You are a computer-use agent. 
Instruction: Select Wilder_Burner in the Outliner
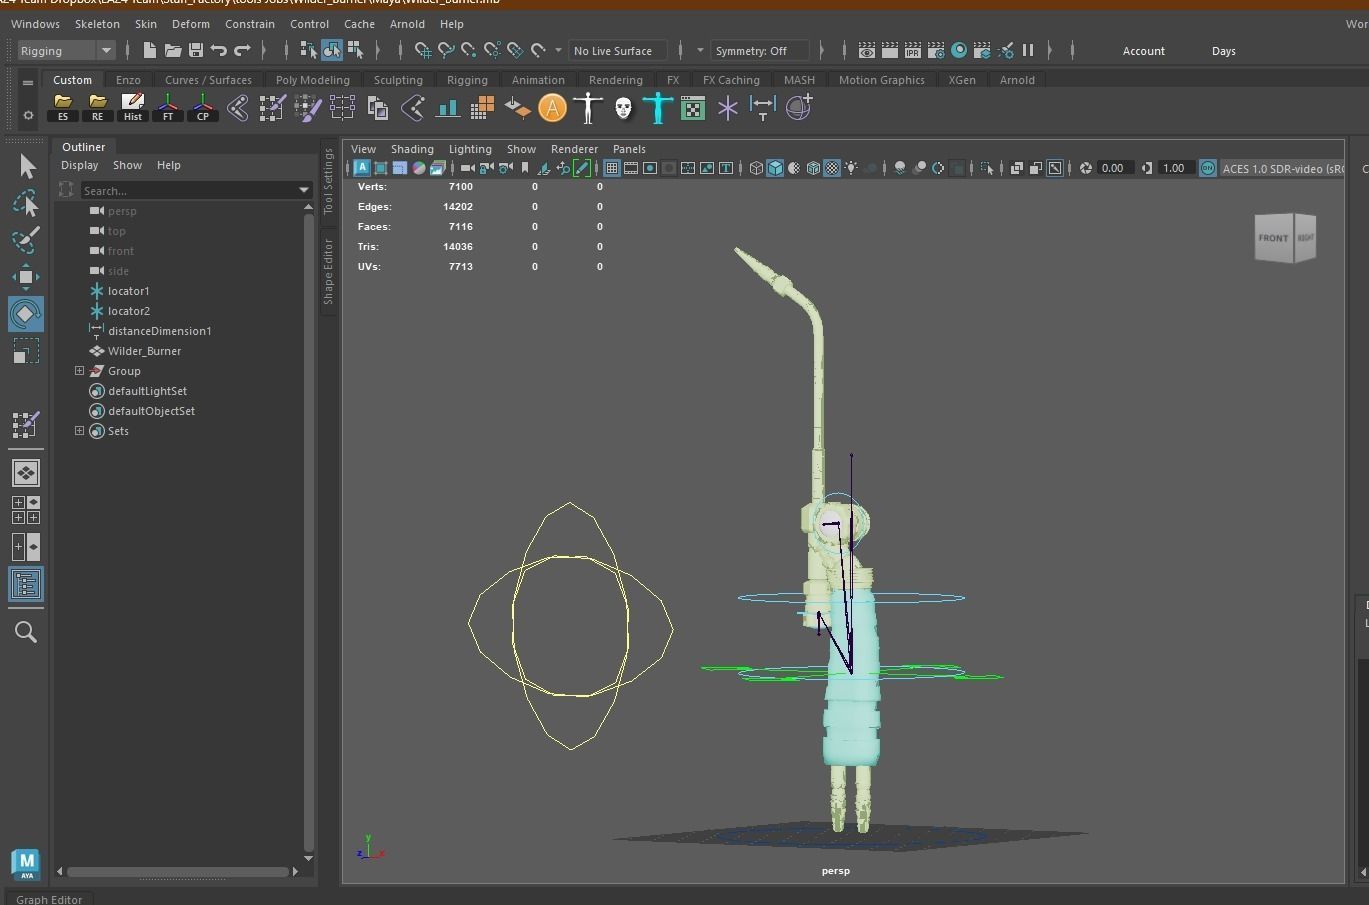[144, 351]
